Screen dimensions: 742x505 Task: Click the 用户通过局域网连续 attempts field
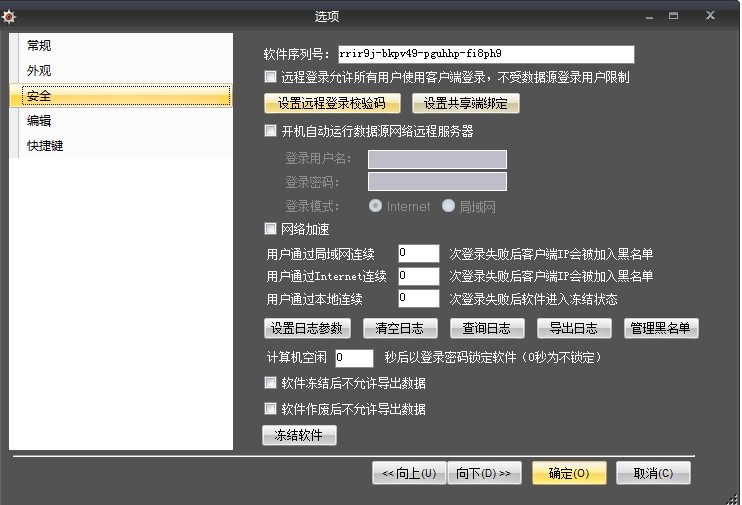419,253
